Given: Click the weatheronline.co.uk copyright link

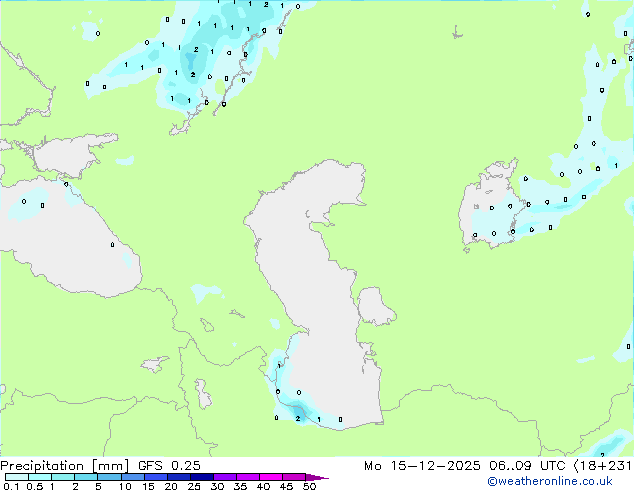Looking at the screenshot, I should point(550,481).
